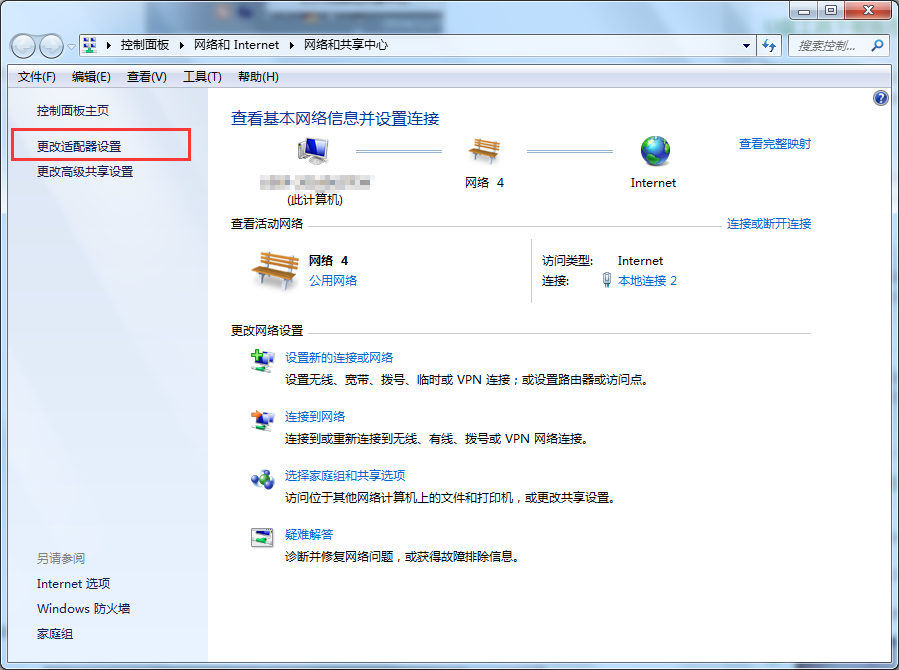This screenshot has height=670, width=899.
Task: Click the Back navigation arrow button
Action: 24,46
